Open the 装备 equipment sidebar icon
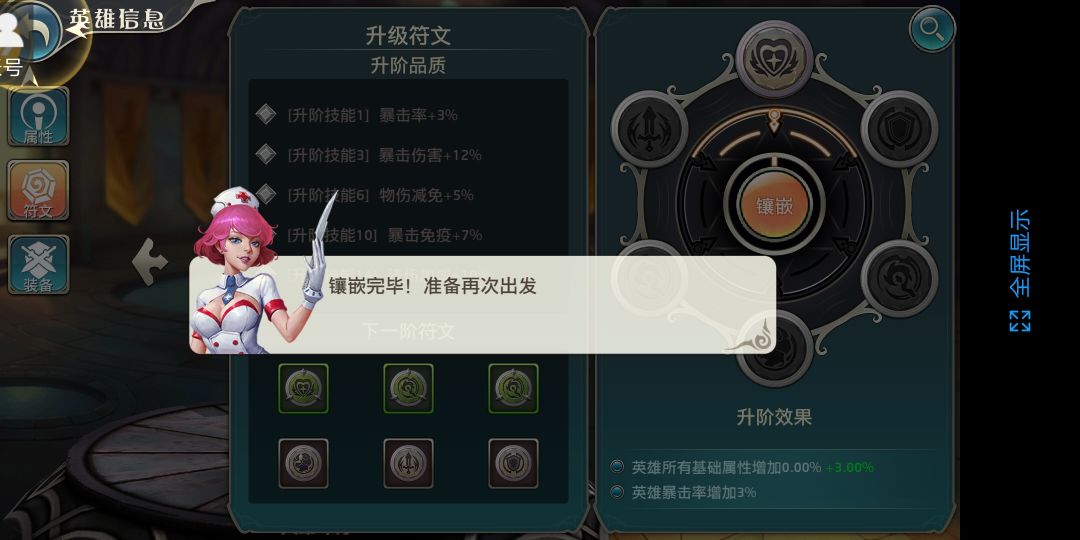The height and width of the screenshot is (540, 1080). tap(38, 264)
